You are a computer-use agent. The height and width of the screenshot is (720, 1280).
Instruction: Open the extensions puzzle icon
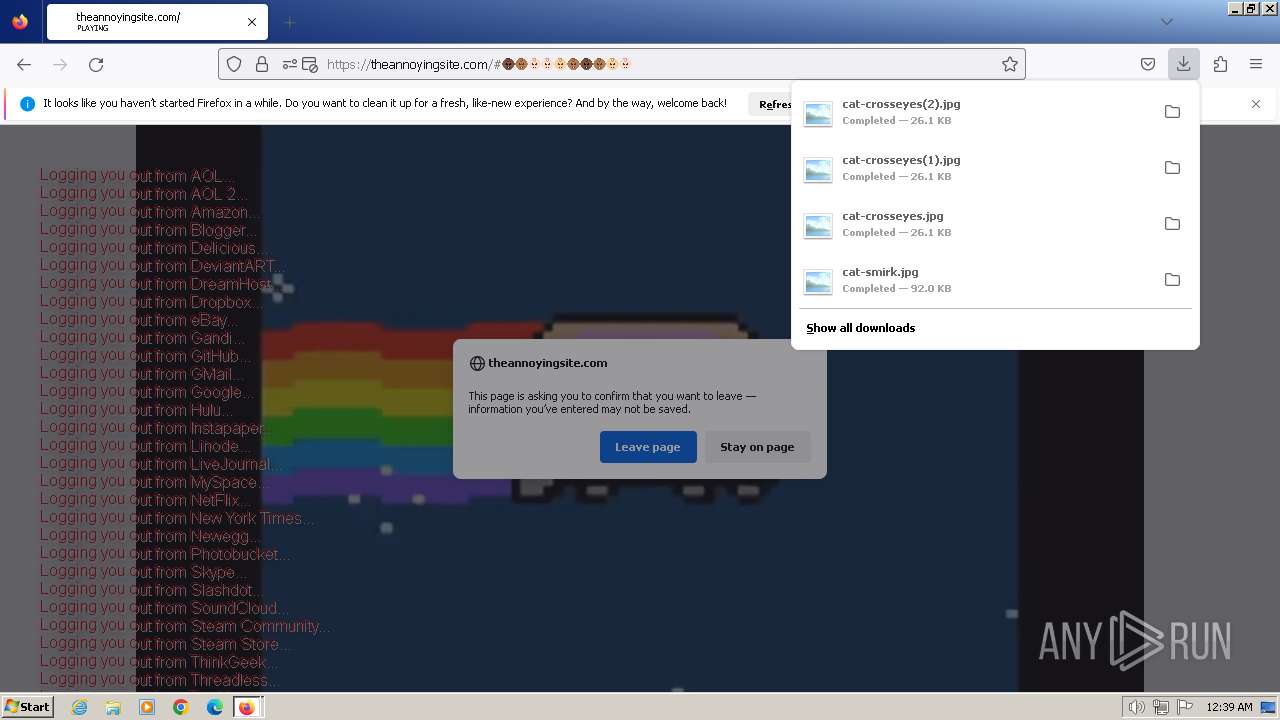coord(1220,64)
